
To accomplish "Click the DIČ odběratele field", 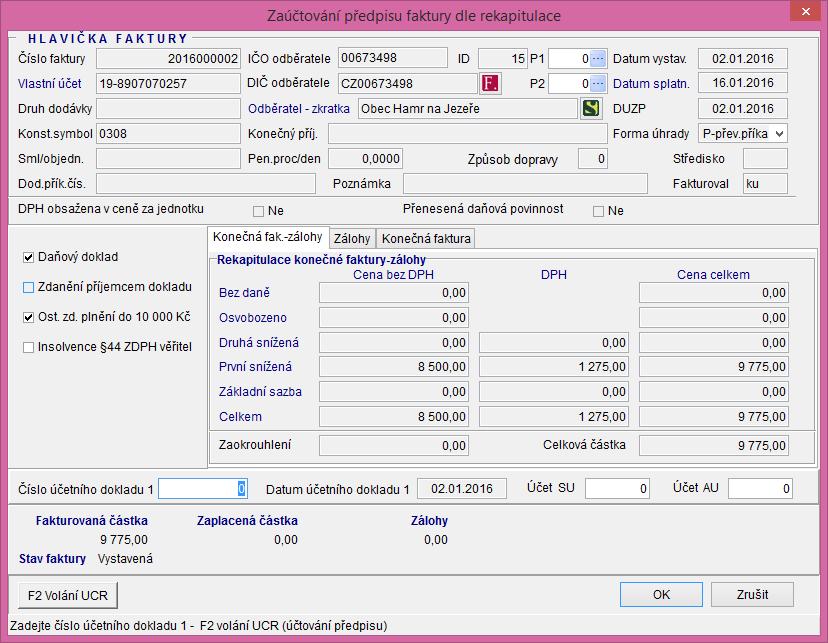I will (408, 83).
